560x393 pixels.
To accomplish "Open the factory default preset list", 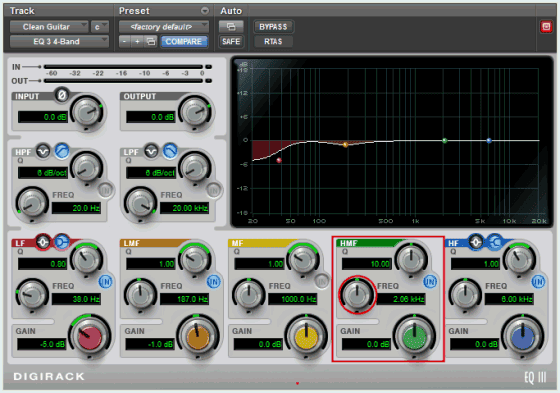I will [x=164, y=27].
